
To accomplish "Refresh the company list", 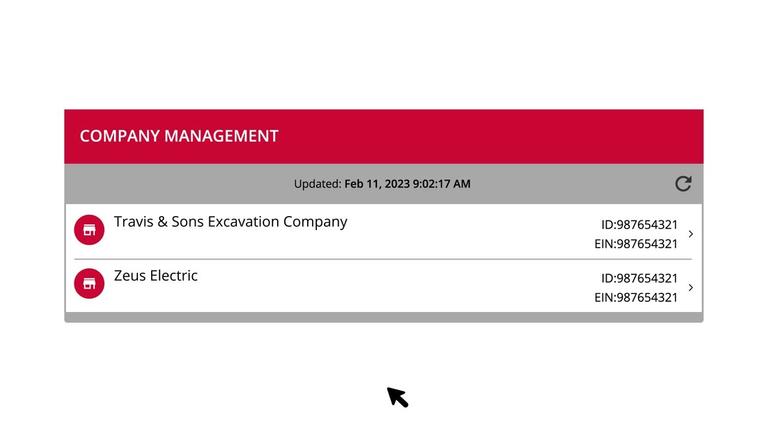I will coord(683,184).
